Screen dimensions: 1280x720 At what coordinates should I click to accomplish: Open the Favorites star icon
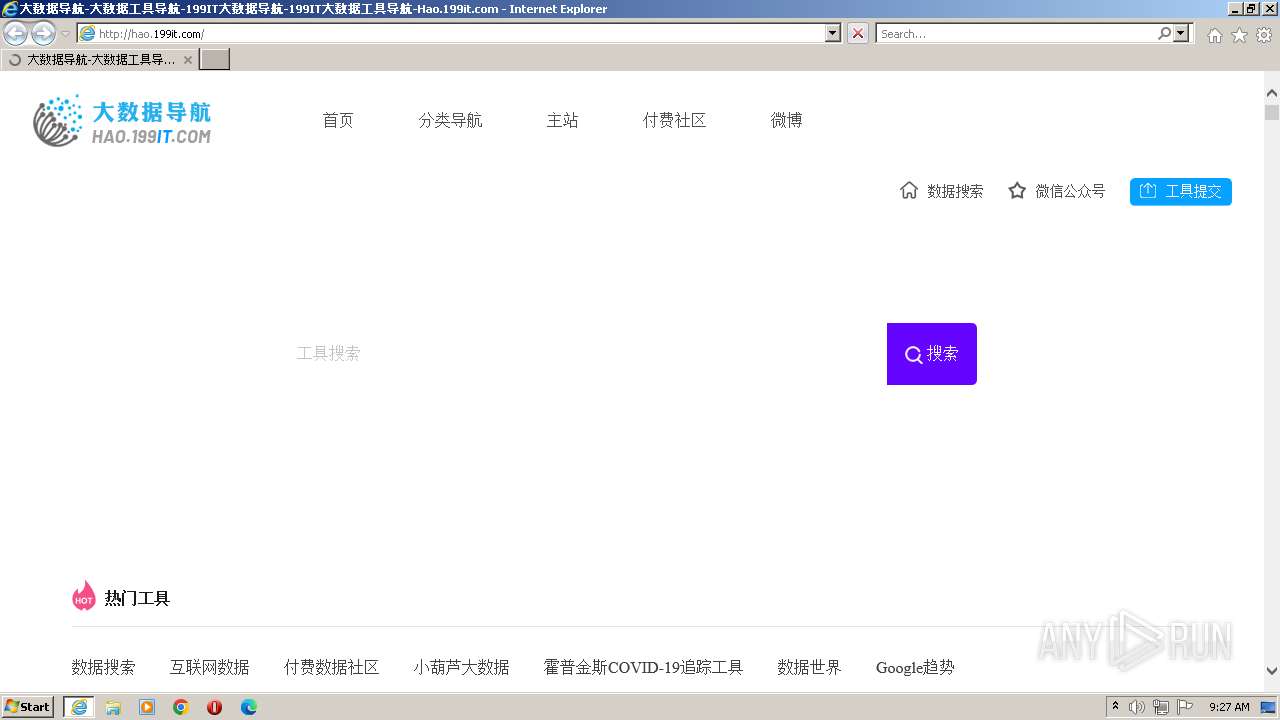(x=1239, y=35)
